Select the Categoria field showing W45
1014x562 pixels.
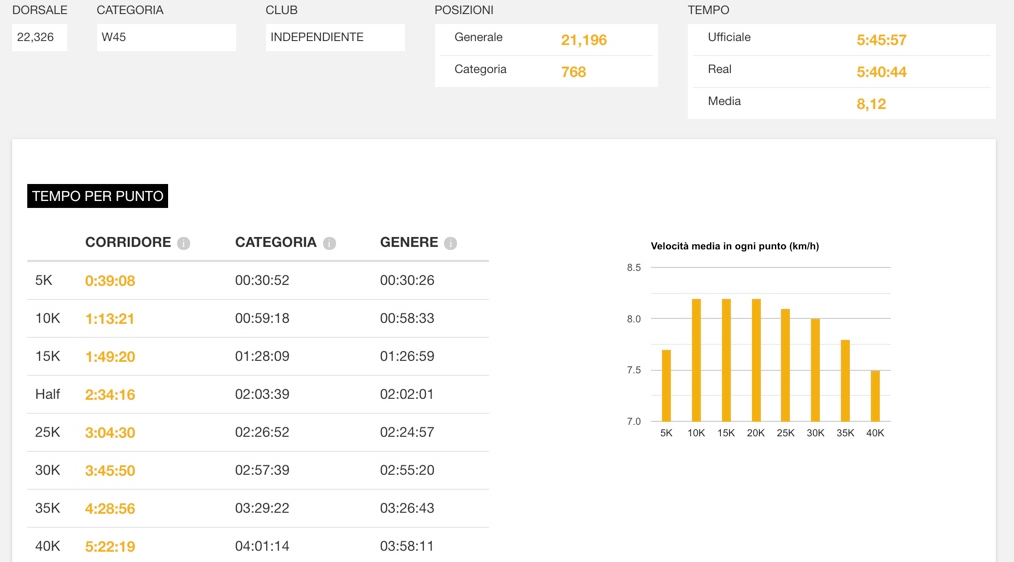(x=166, y=37)
